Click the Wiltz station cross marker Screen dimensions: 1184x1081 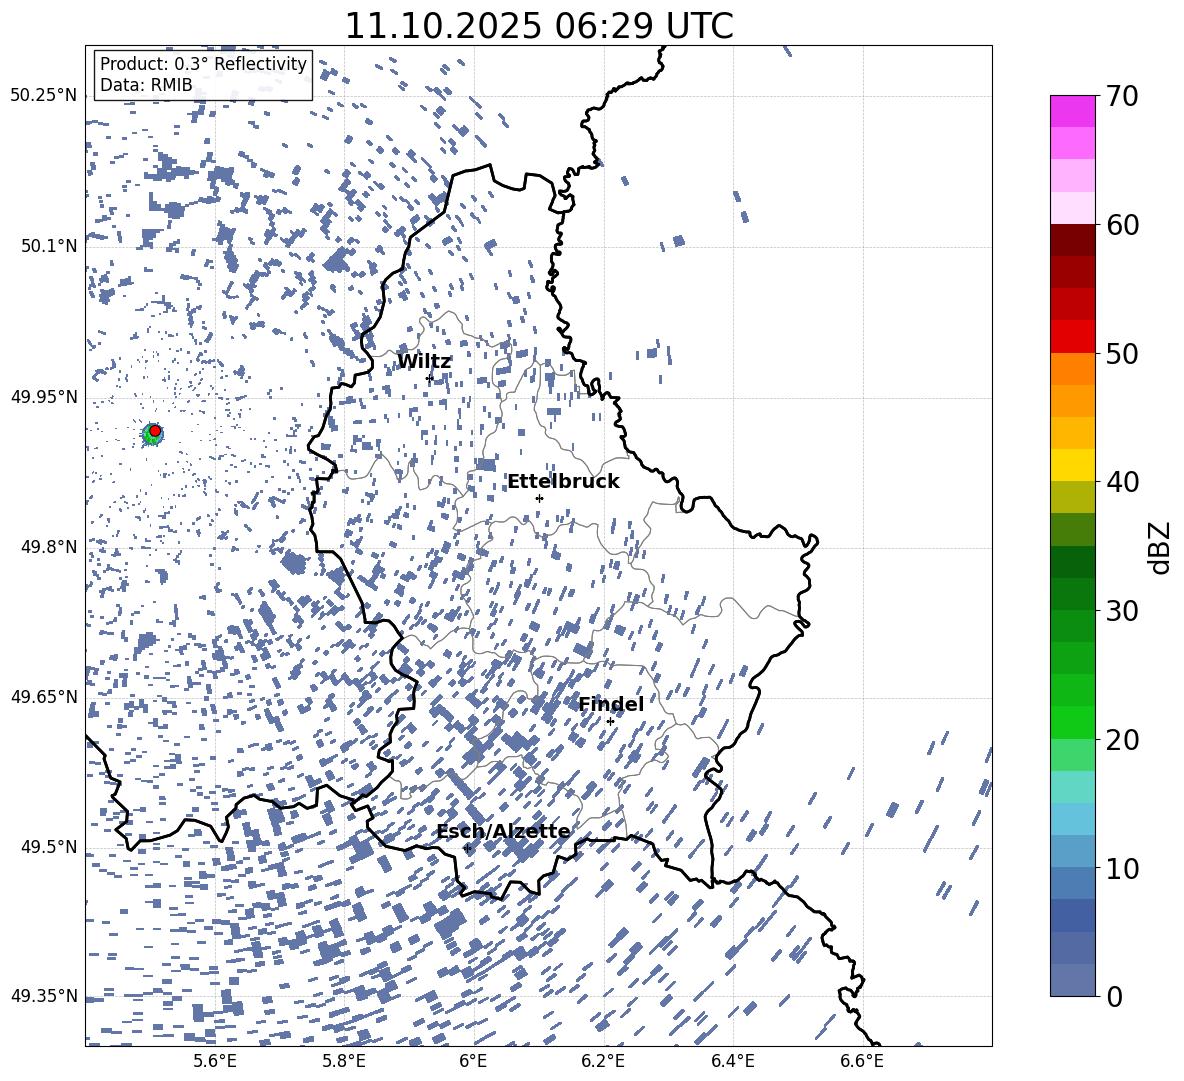click(x=430, y=378)
